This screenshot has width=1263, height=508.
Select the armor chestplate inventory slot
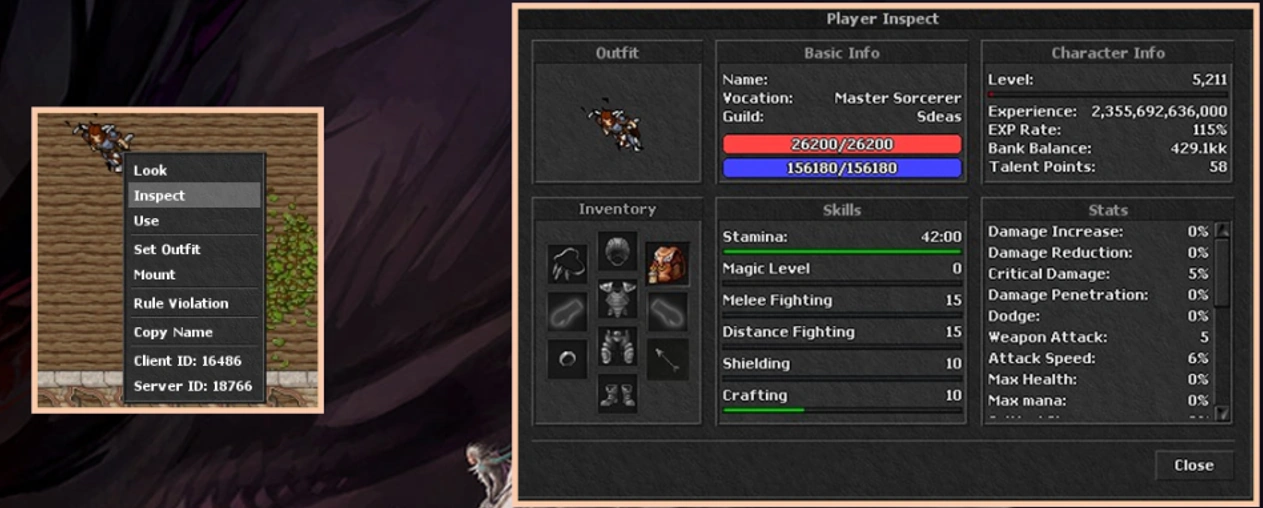pyautogui.click(x=617, y=299)
